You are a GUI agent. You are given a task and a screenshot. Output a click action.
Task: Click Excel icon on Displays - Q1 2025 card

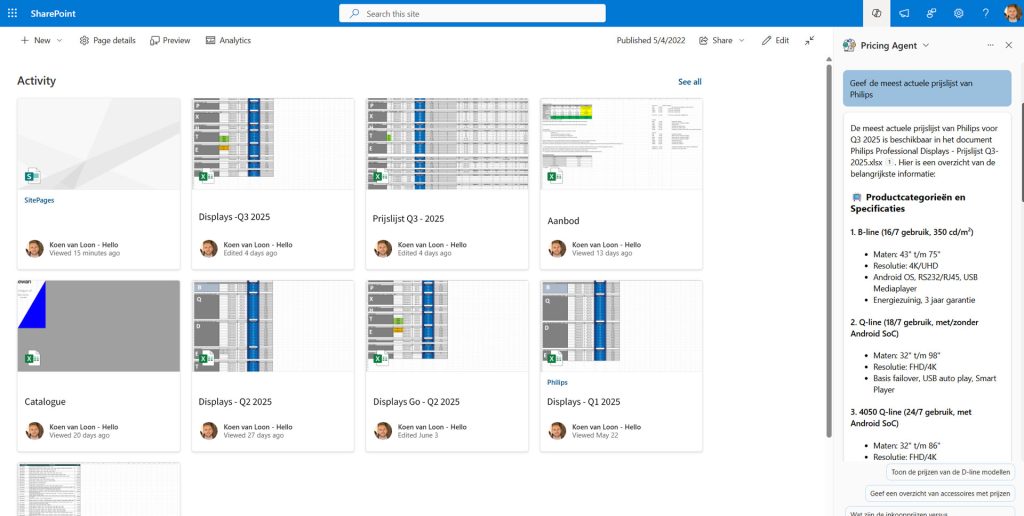pos(555,357)
